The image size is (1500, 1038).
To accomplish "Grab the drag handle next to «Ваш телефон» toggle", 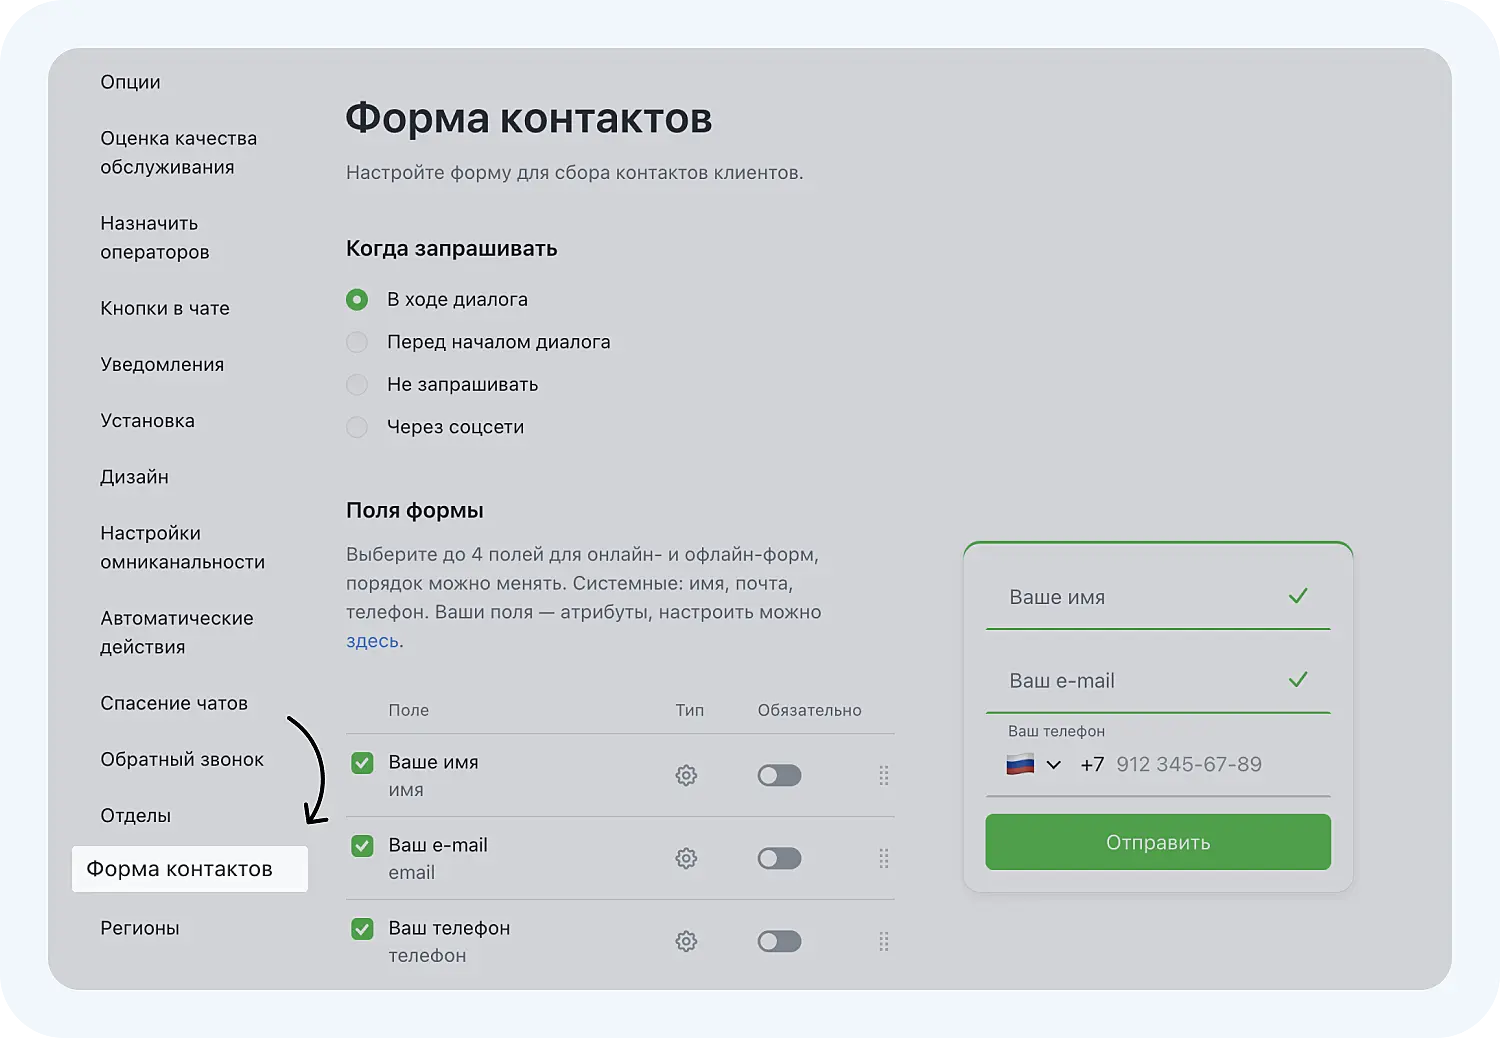I will (x=884, y=941).
